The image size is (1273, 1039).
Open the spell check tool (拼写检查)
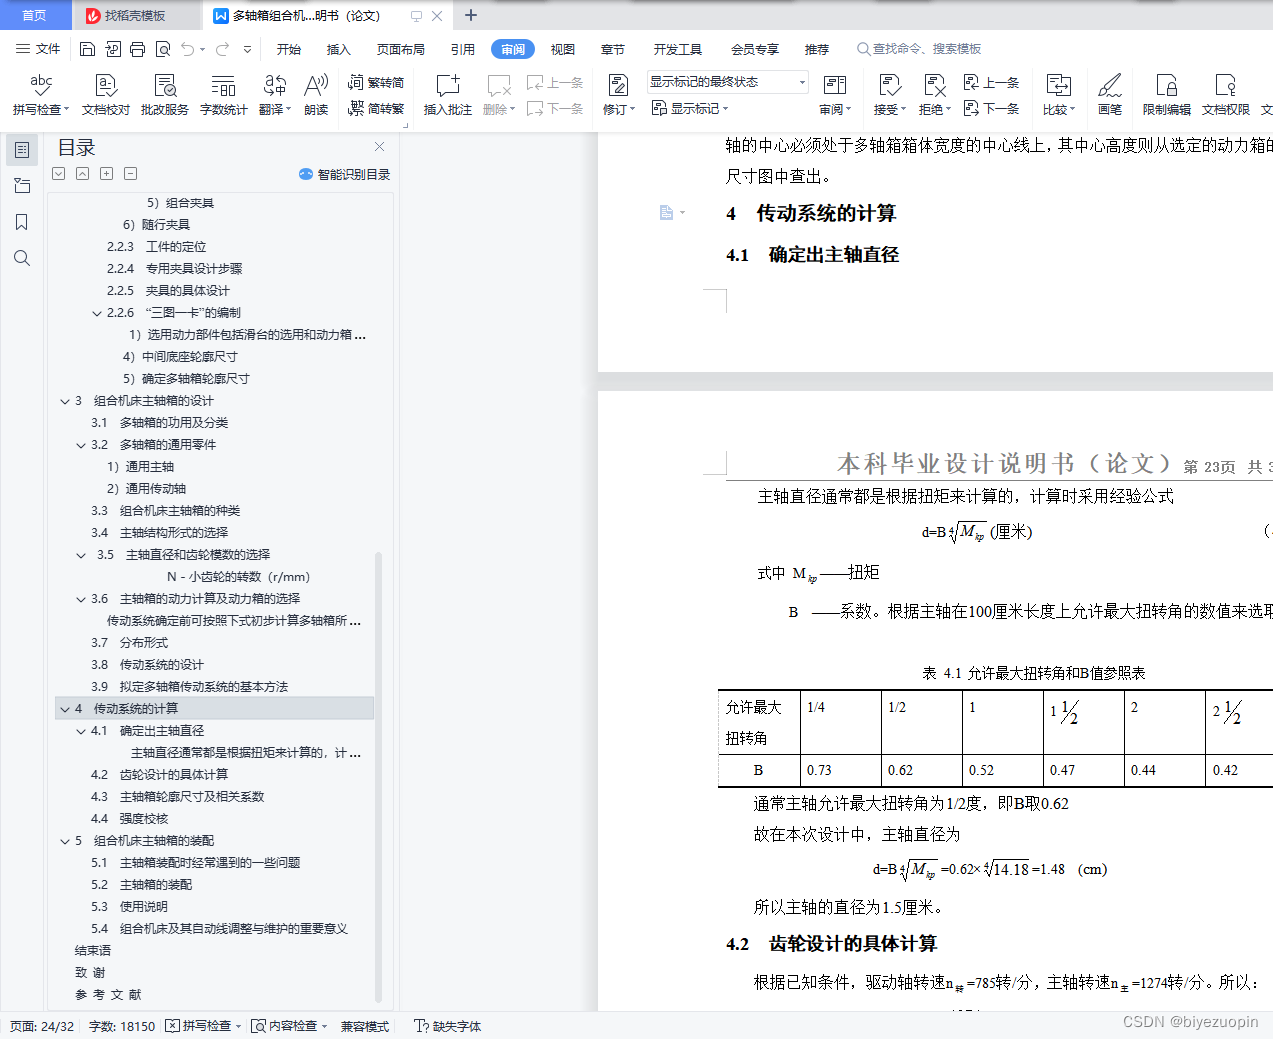(x=41, y=95)
